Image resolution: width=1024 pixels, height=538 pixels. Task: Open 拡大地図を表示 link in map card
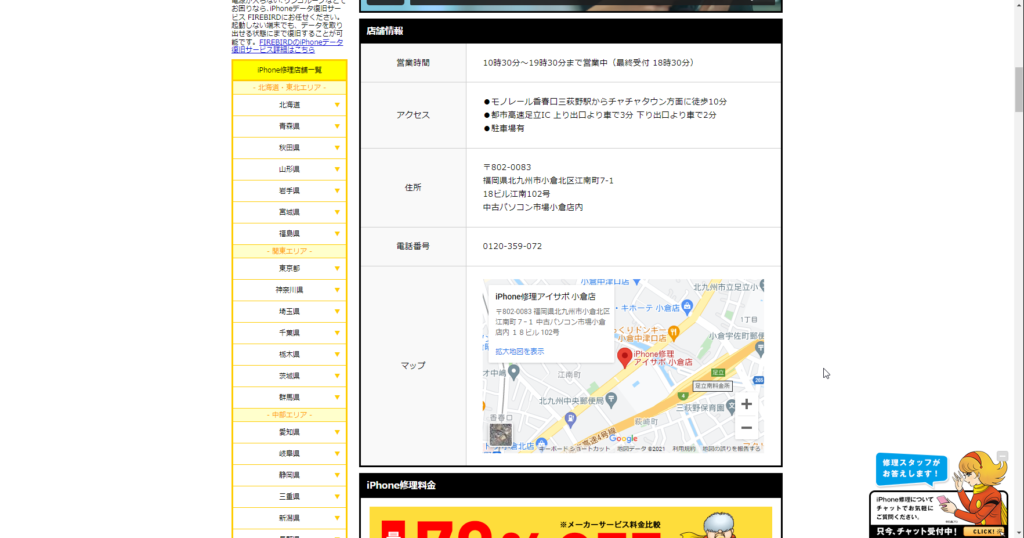click(519, 351)
